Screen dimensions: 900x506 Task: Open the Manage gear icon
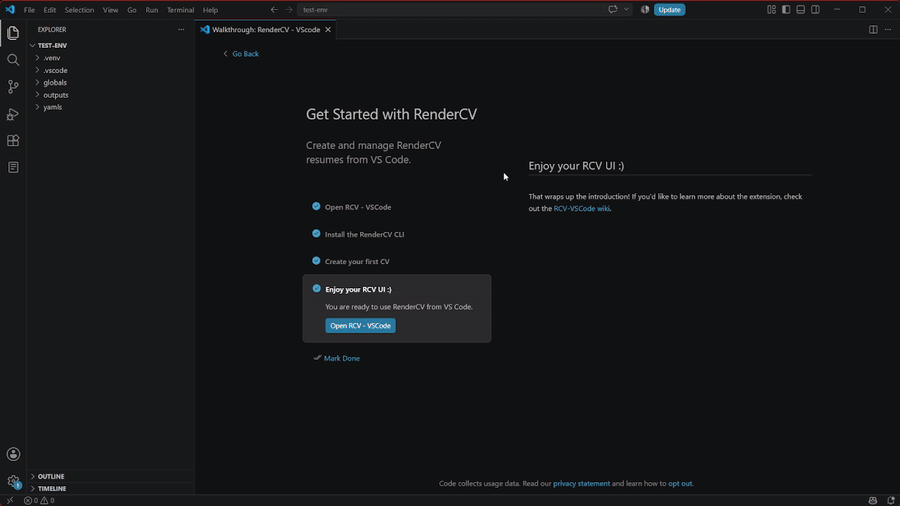coord(13,481)
